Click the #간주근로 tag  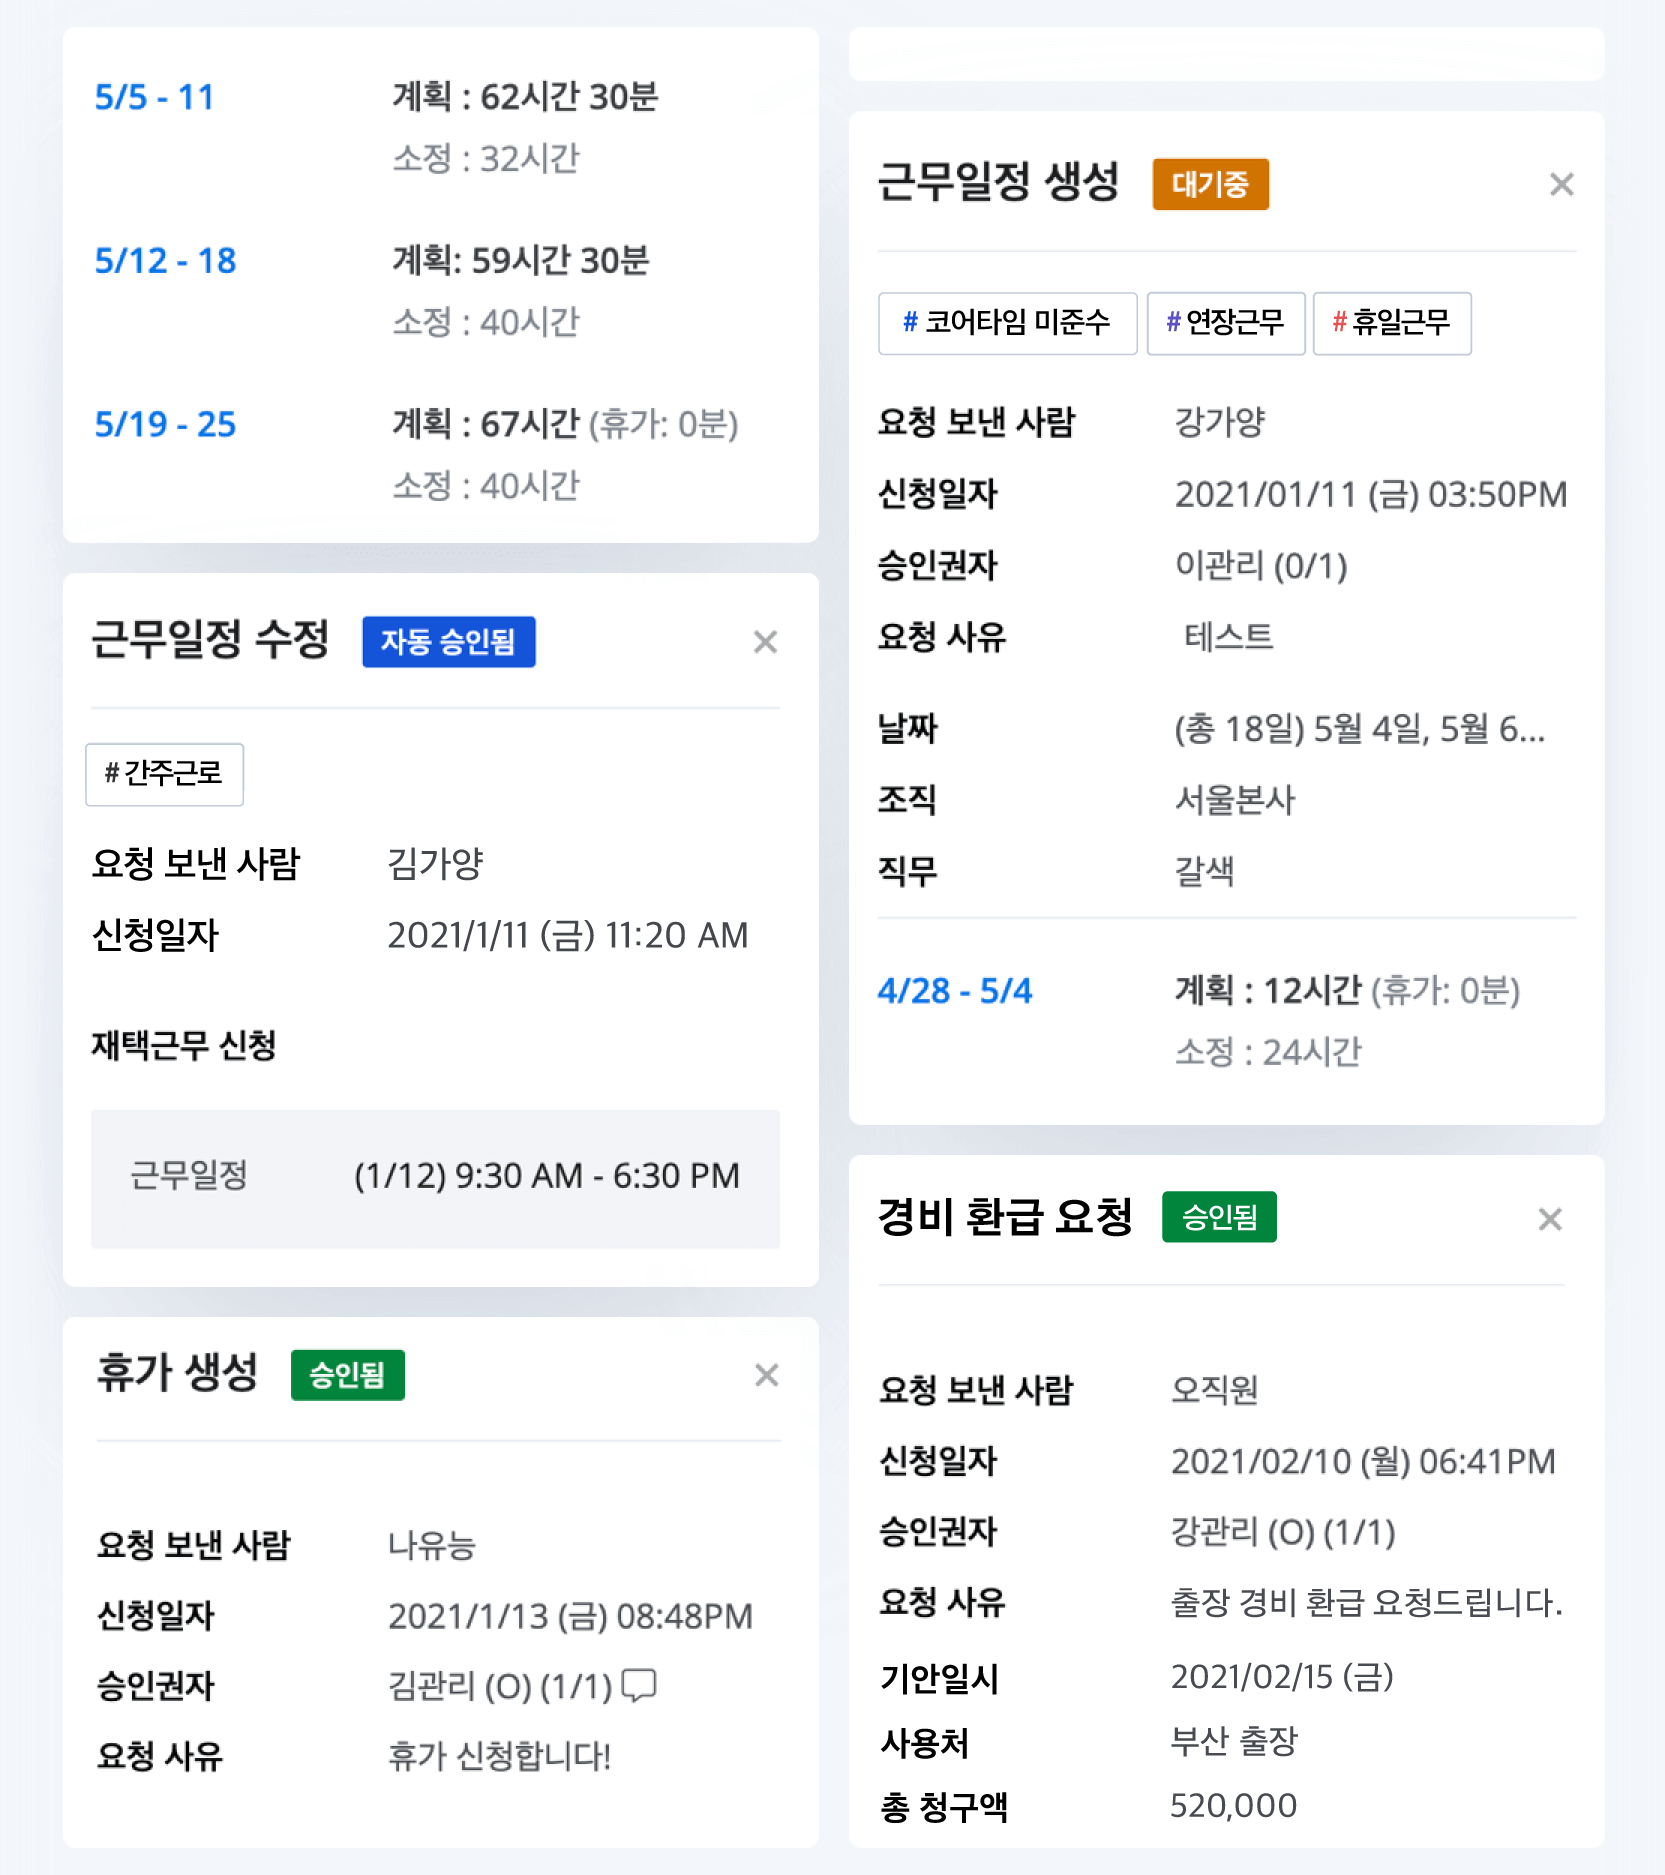point(164,774)
